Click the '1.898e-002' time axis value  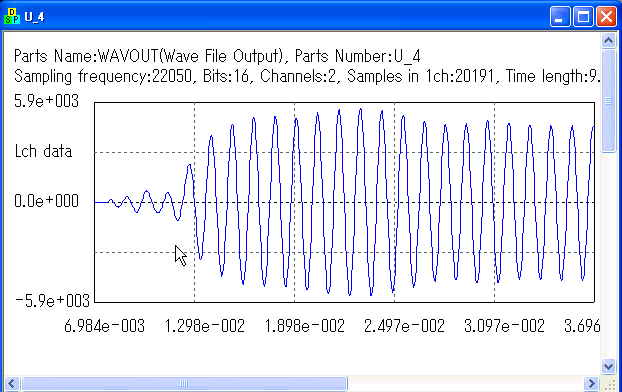point(304,326)
